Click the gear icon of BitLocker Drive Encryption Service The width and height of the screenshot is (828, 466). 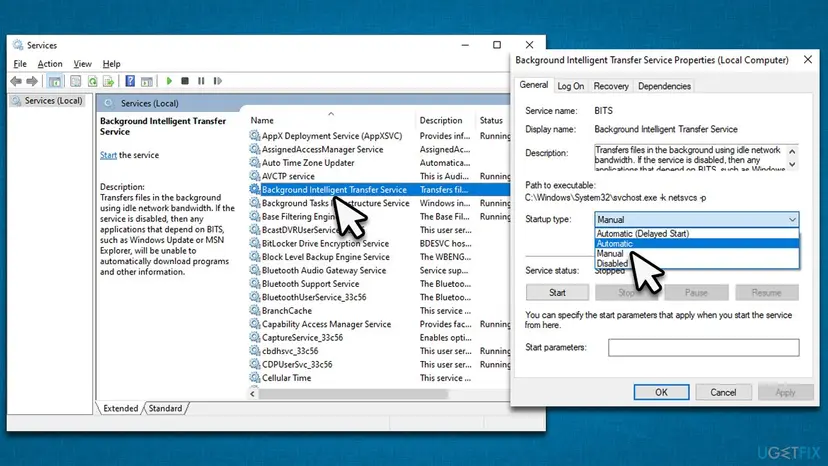coord(255,244)
